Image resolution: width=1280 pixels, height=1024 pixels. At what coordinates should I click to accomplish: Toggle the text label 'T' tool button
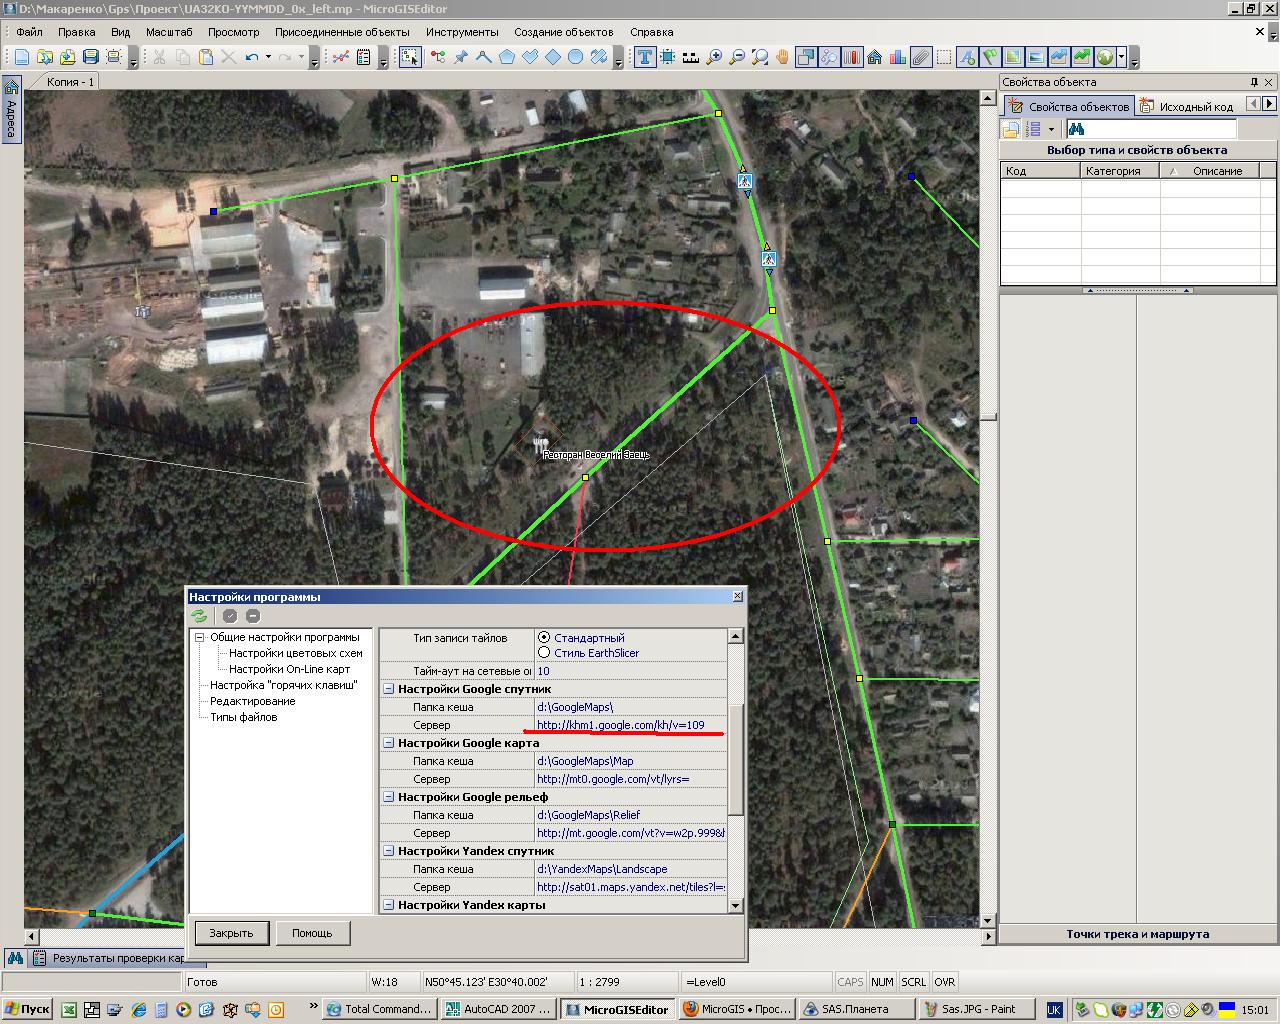[x=645, y=57]
